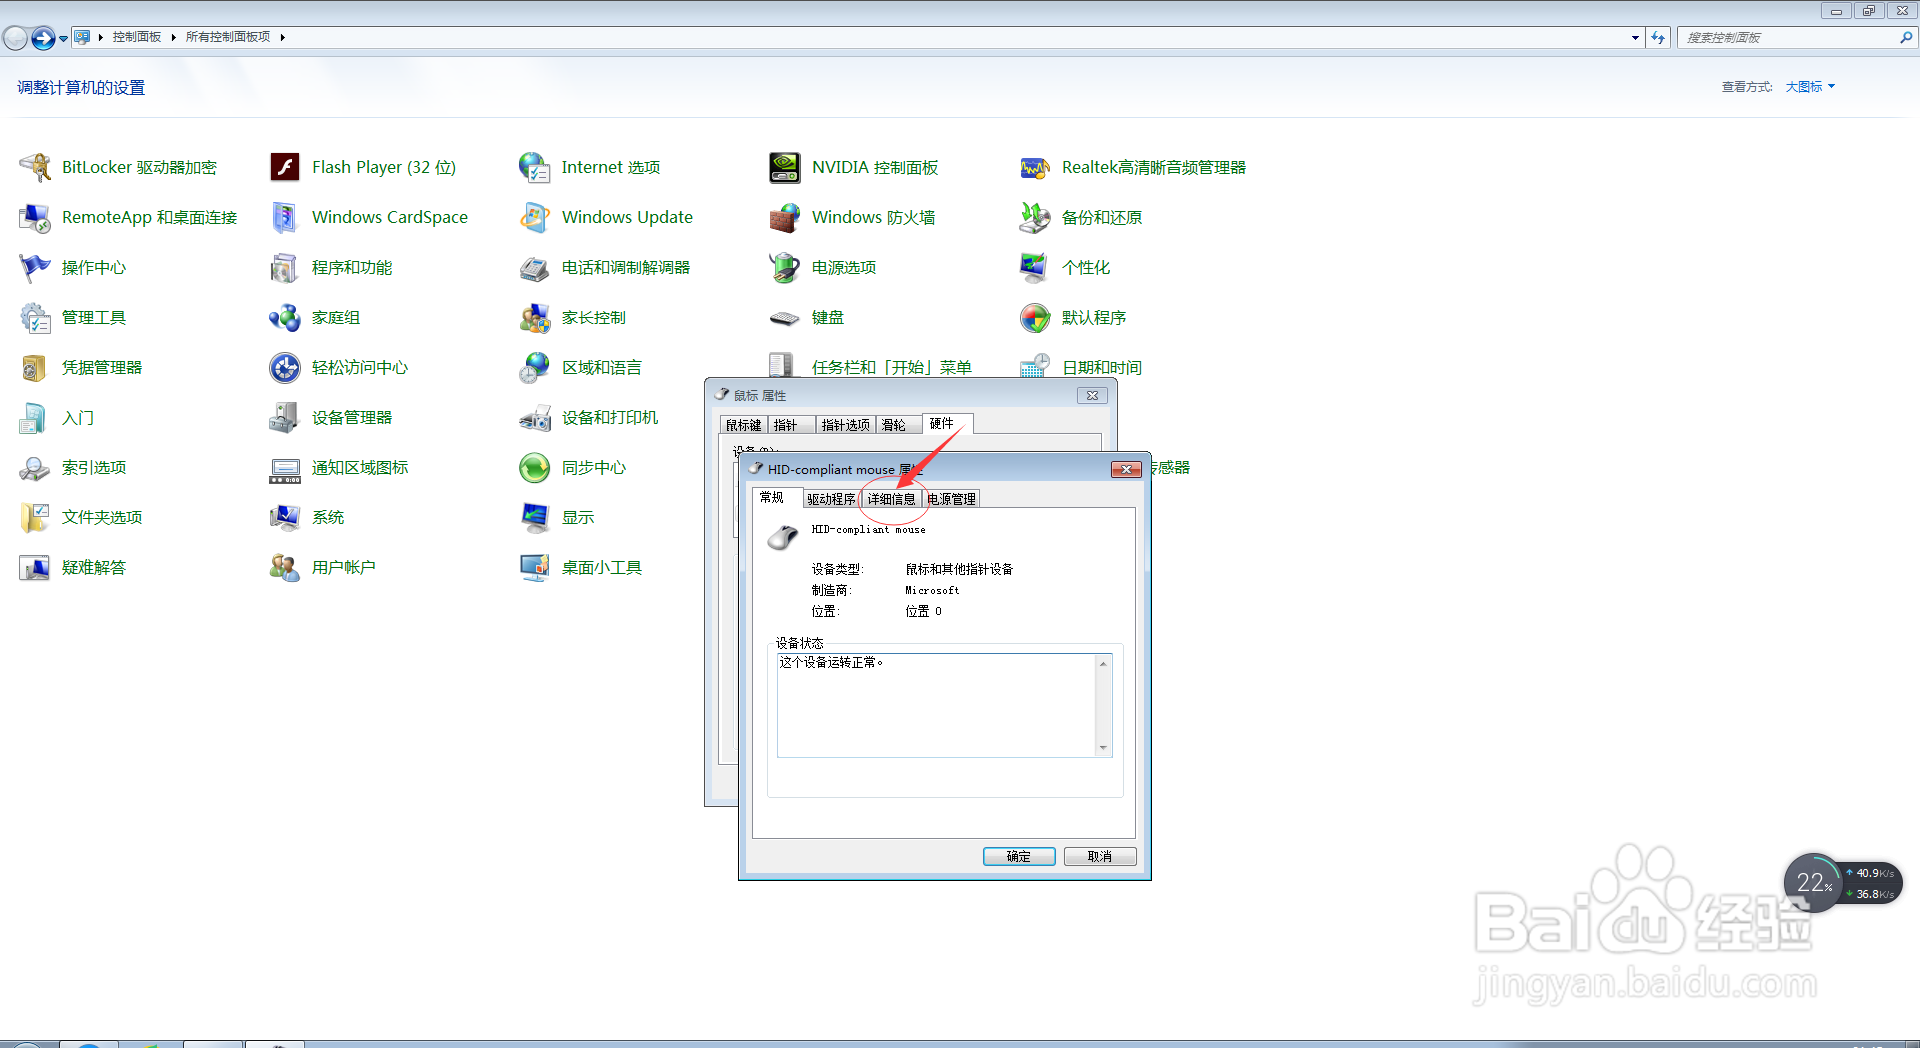Expand 控制面板 breadcrumb arrow
The height and width of the screenshot is (1048, 1920).
click(173, 37)
